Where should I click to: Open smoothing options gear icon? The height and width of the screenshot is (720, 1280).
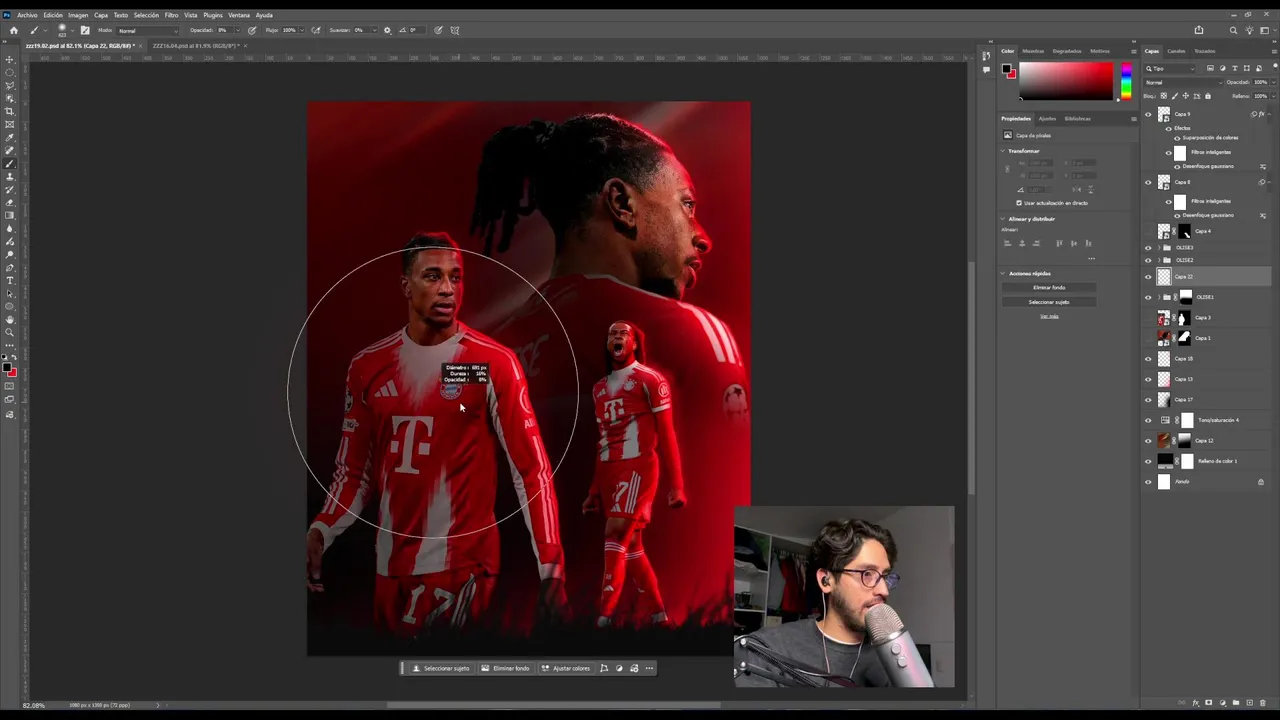[x=387, y=30]
